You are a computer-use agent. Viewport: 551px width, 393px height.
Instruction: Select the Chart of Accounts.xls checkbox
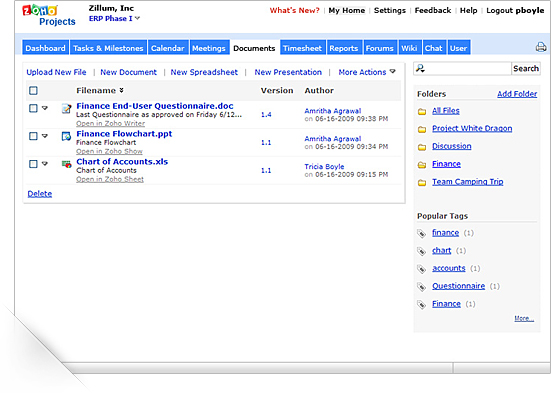coord(33,164)
